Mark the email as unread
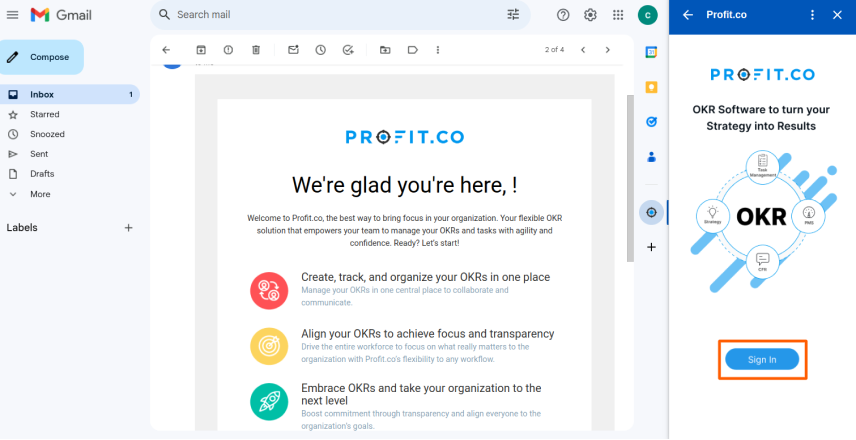The height and width of the screenshot is (440, 856). [293, 50]
